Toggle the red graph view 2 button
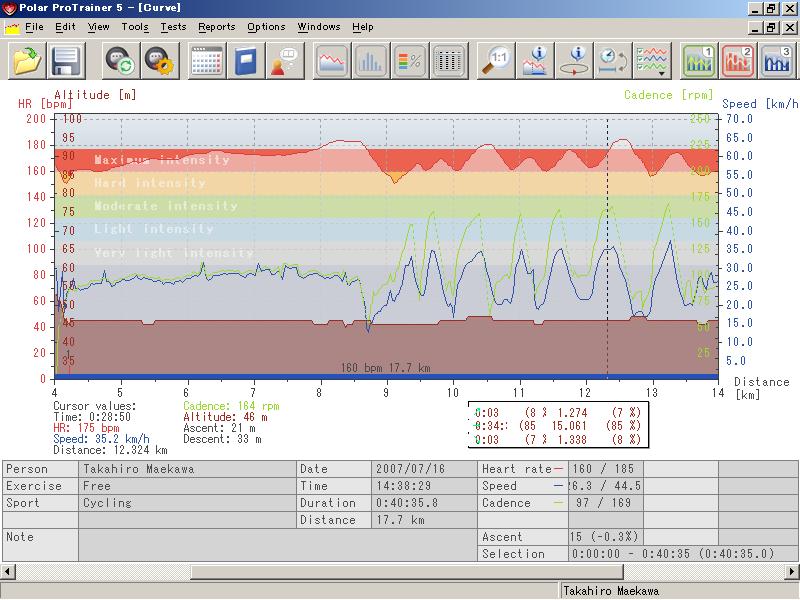Viewport: 800px width, 600px height. (x=738, y=61)
